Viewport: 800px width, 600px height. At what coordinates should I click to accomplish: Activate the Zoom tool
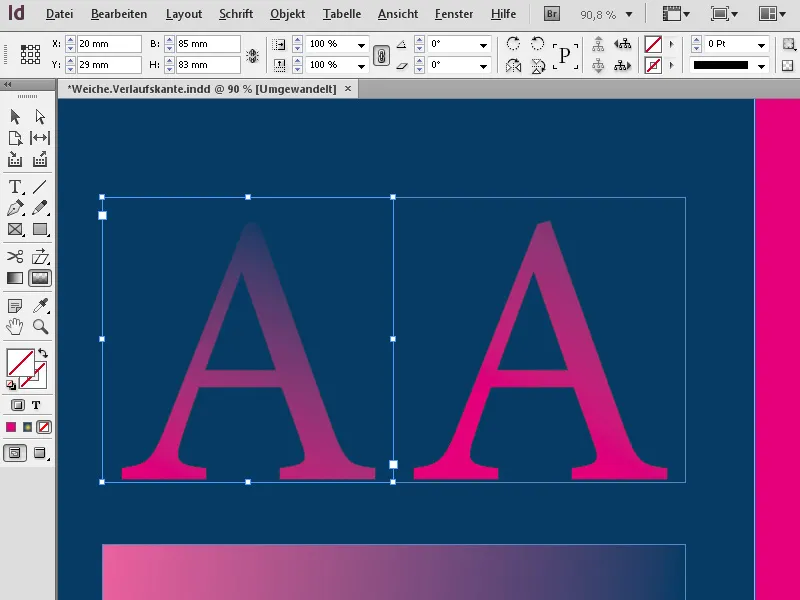[x=40, y=327]
